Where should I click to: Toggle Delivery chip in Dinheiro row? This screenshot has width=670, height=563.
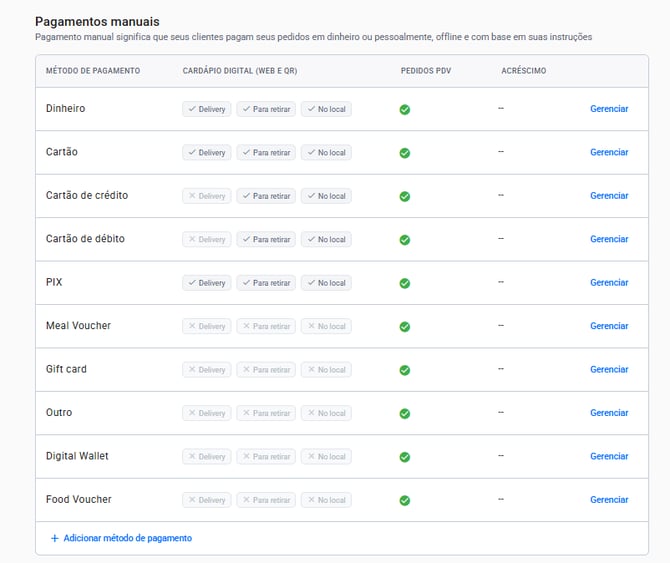coord(207,109)
